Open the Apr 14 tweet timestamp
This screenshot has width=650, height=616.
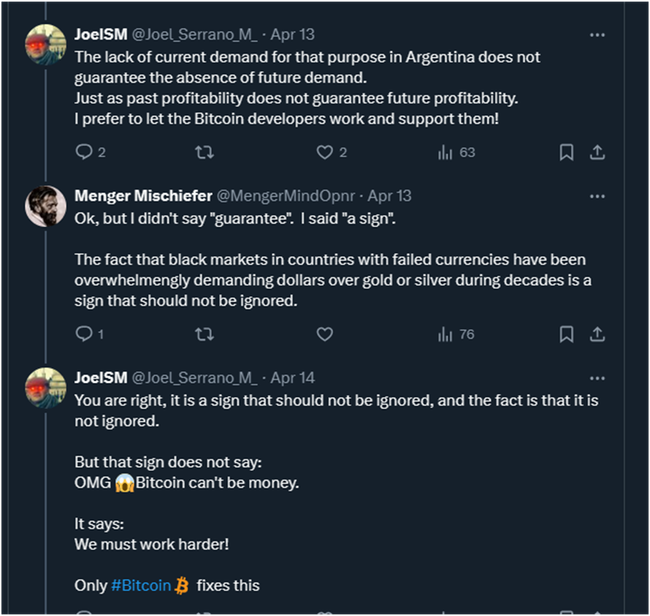pyautogui.click(x=293, y=378)
